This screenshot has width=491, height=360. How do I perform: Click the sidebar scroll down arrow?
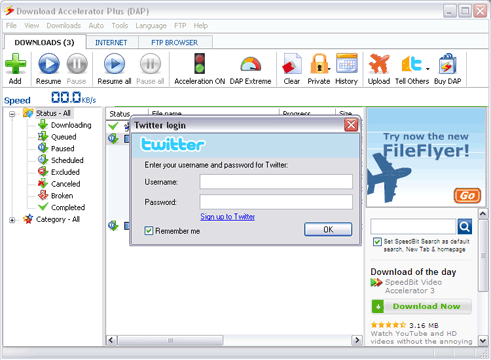tap(483, 340)
